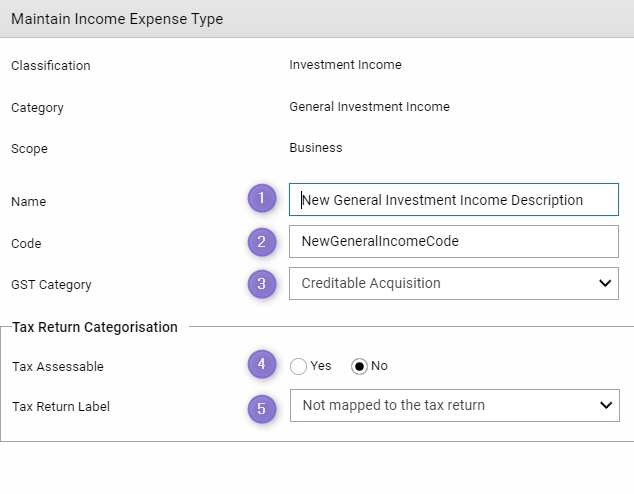
Task: Click the 'Tax Return Label' label text
Action: [x=61, y=406]
